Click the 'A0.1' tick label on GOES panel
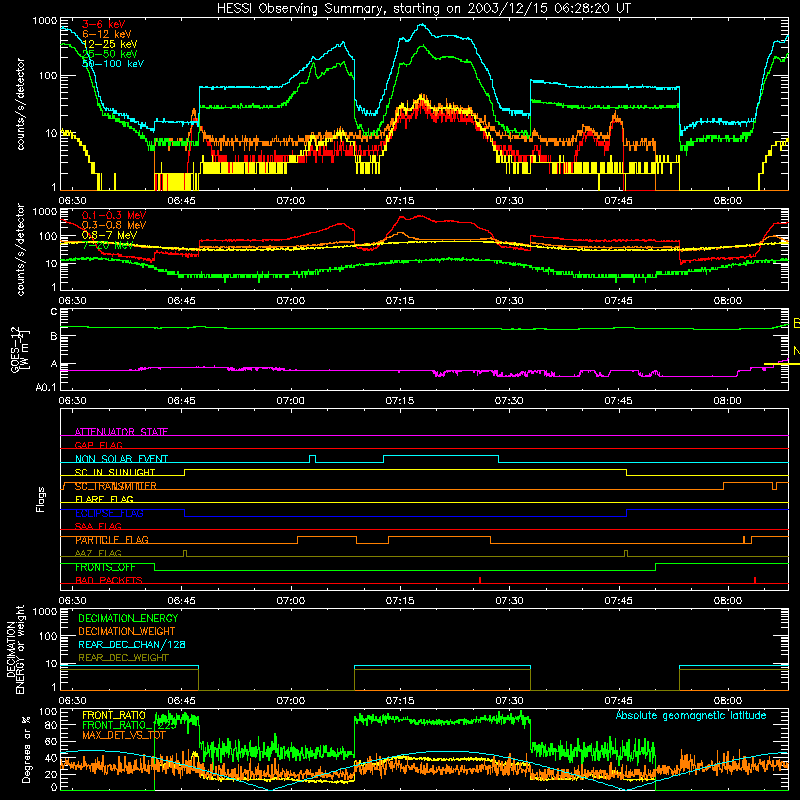Image resolution: width=800 pixels, height=800 pixels. 45,387
